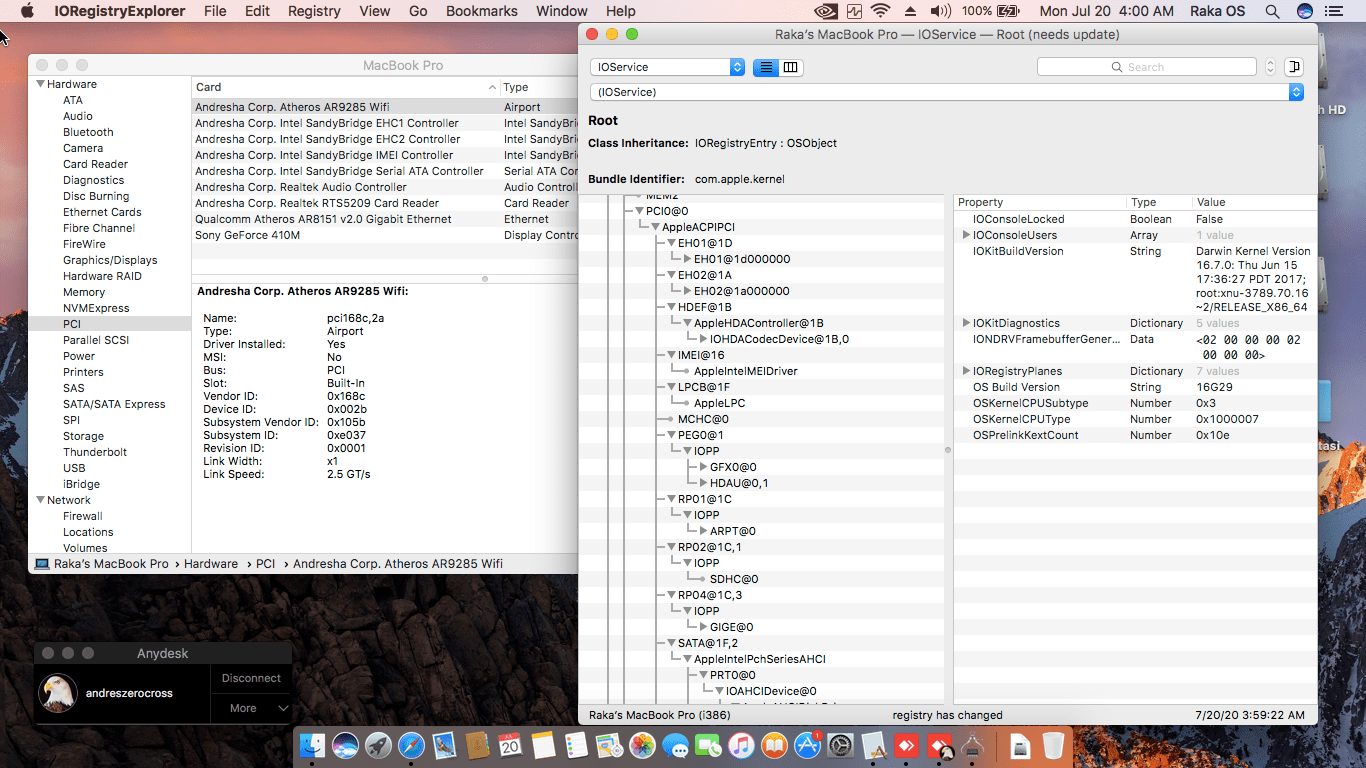Open Maps from the Dock
1366x768 pixels.
pyautogui.click(x=609, y=745)
